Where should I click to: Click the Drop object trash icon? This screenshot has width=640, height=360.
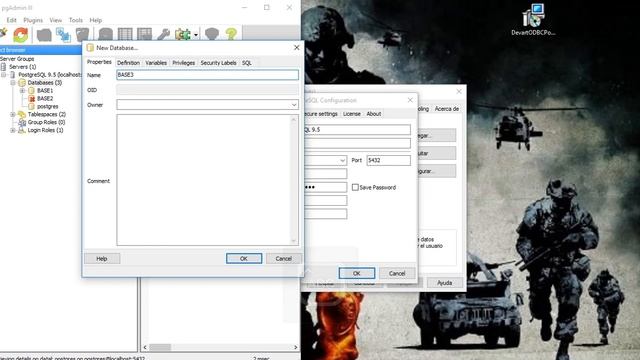point(82,34)
